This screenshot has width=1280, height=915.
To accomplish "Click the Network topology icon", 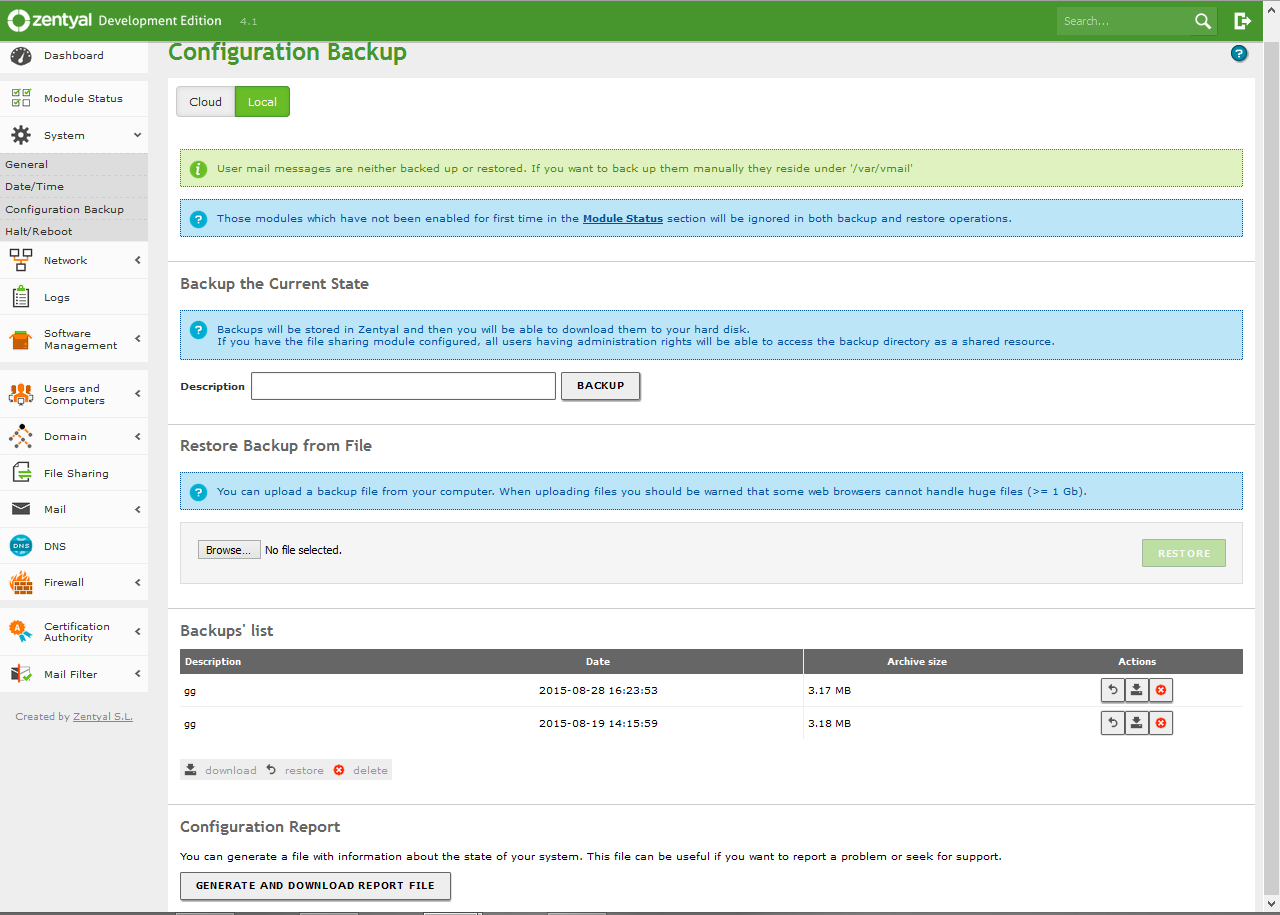I will click(21, 260).
